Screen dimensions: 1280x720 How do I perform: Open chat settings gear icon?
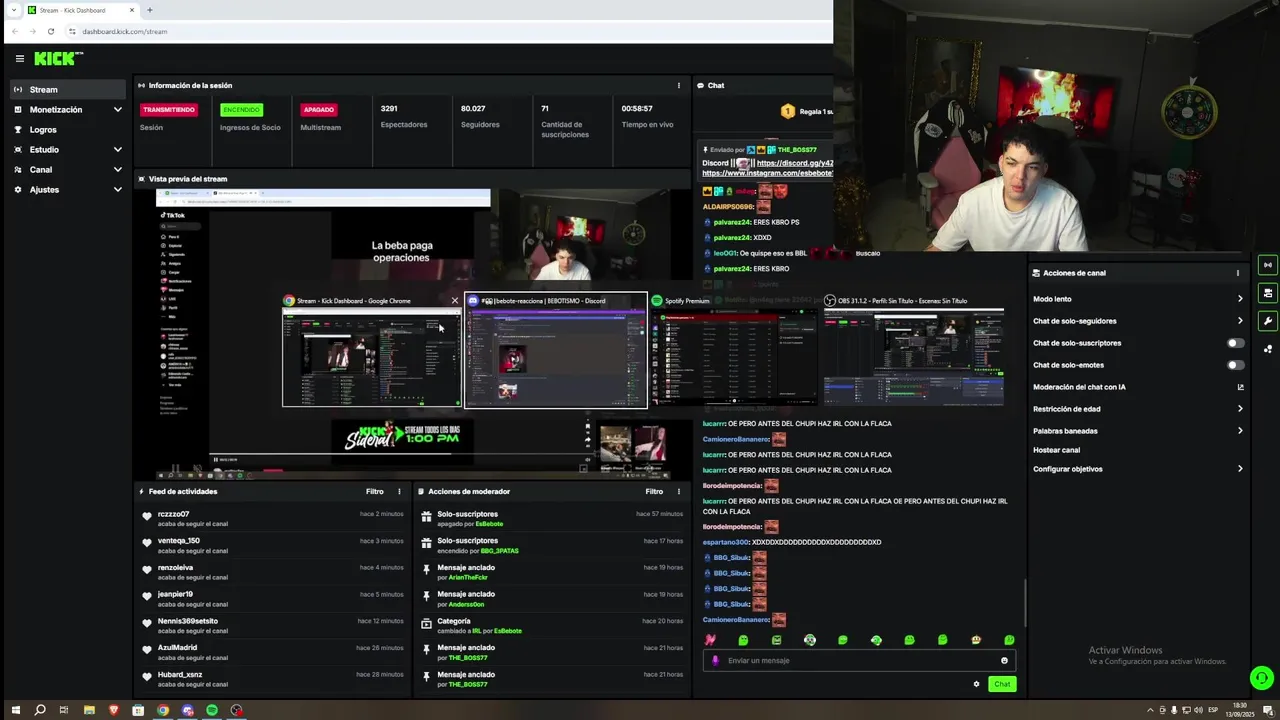tap(976, 684)
